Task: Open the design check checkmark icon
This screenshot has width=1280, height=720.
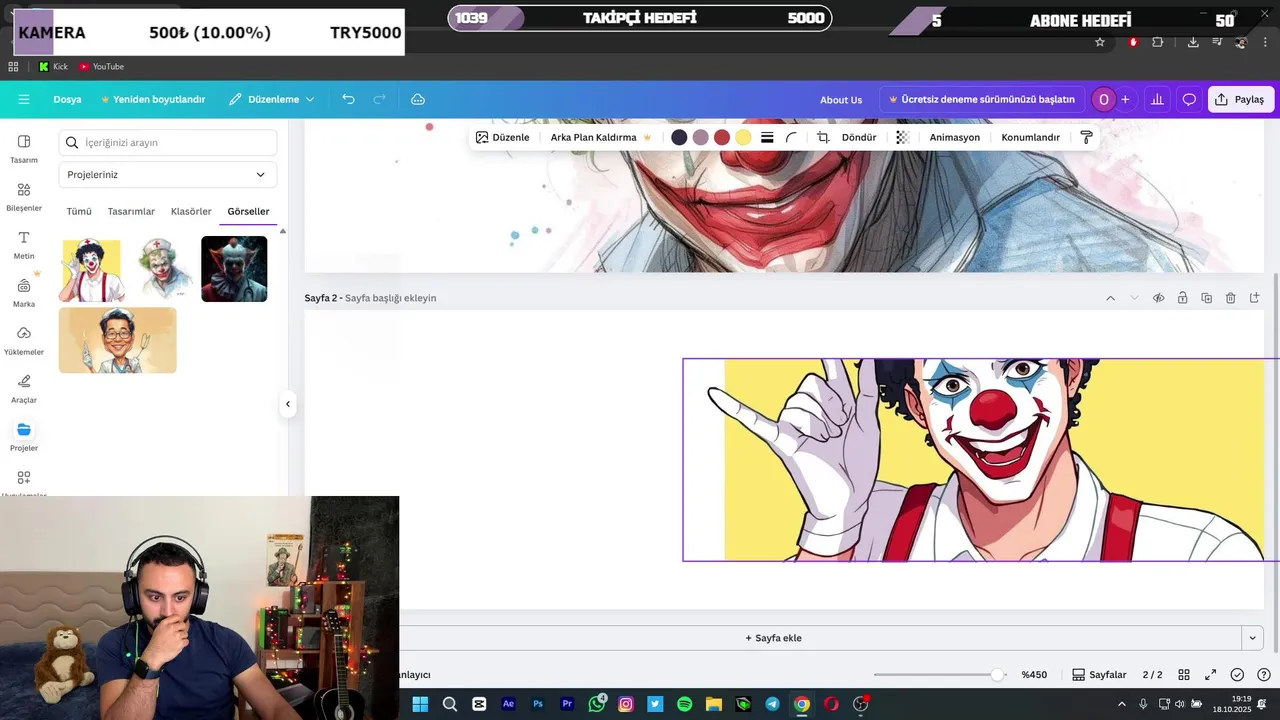Action: [x=1237, y=675]
